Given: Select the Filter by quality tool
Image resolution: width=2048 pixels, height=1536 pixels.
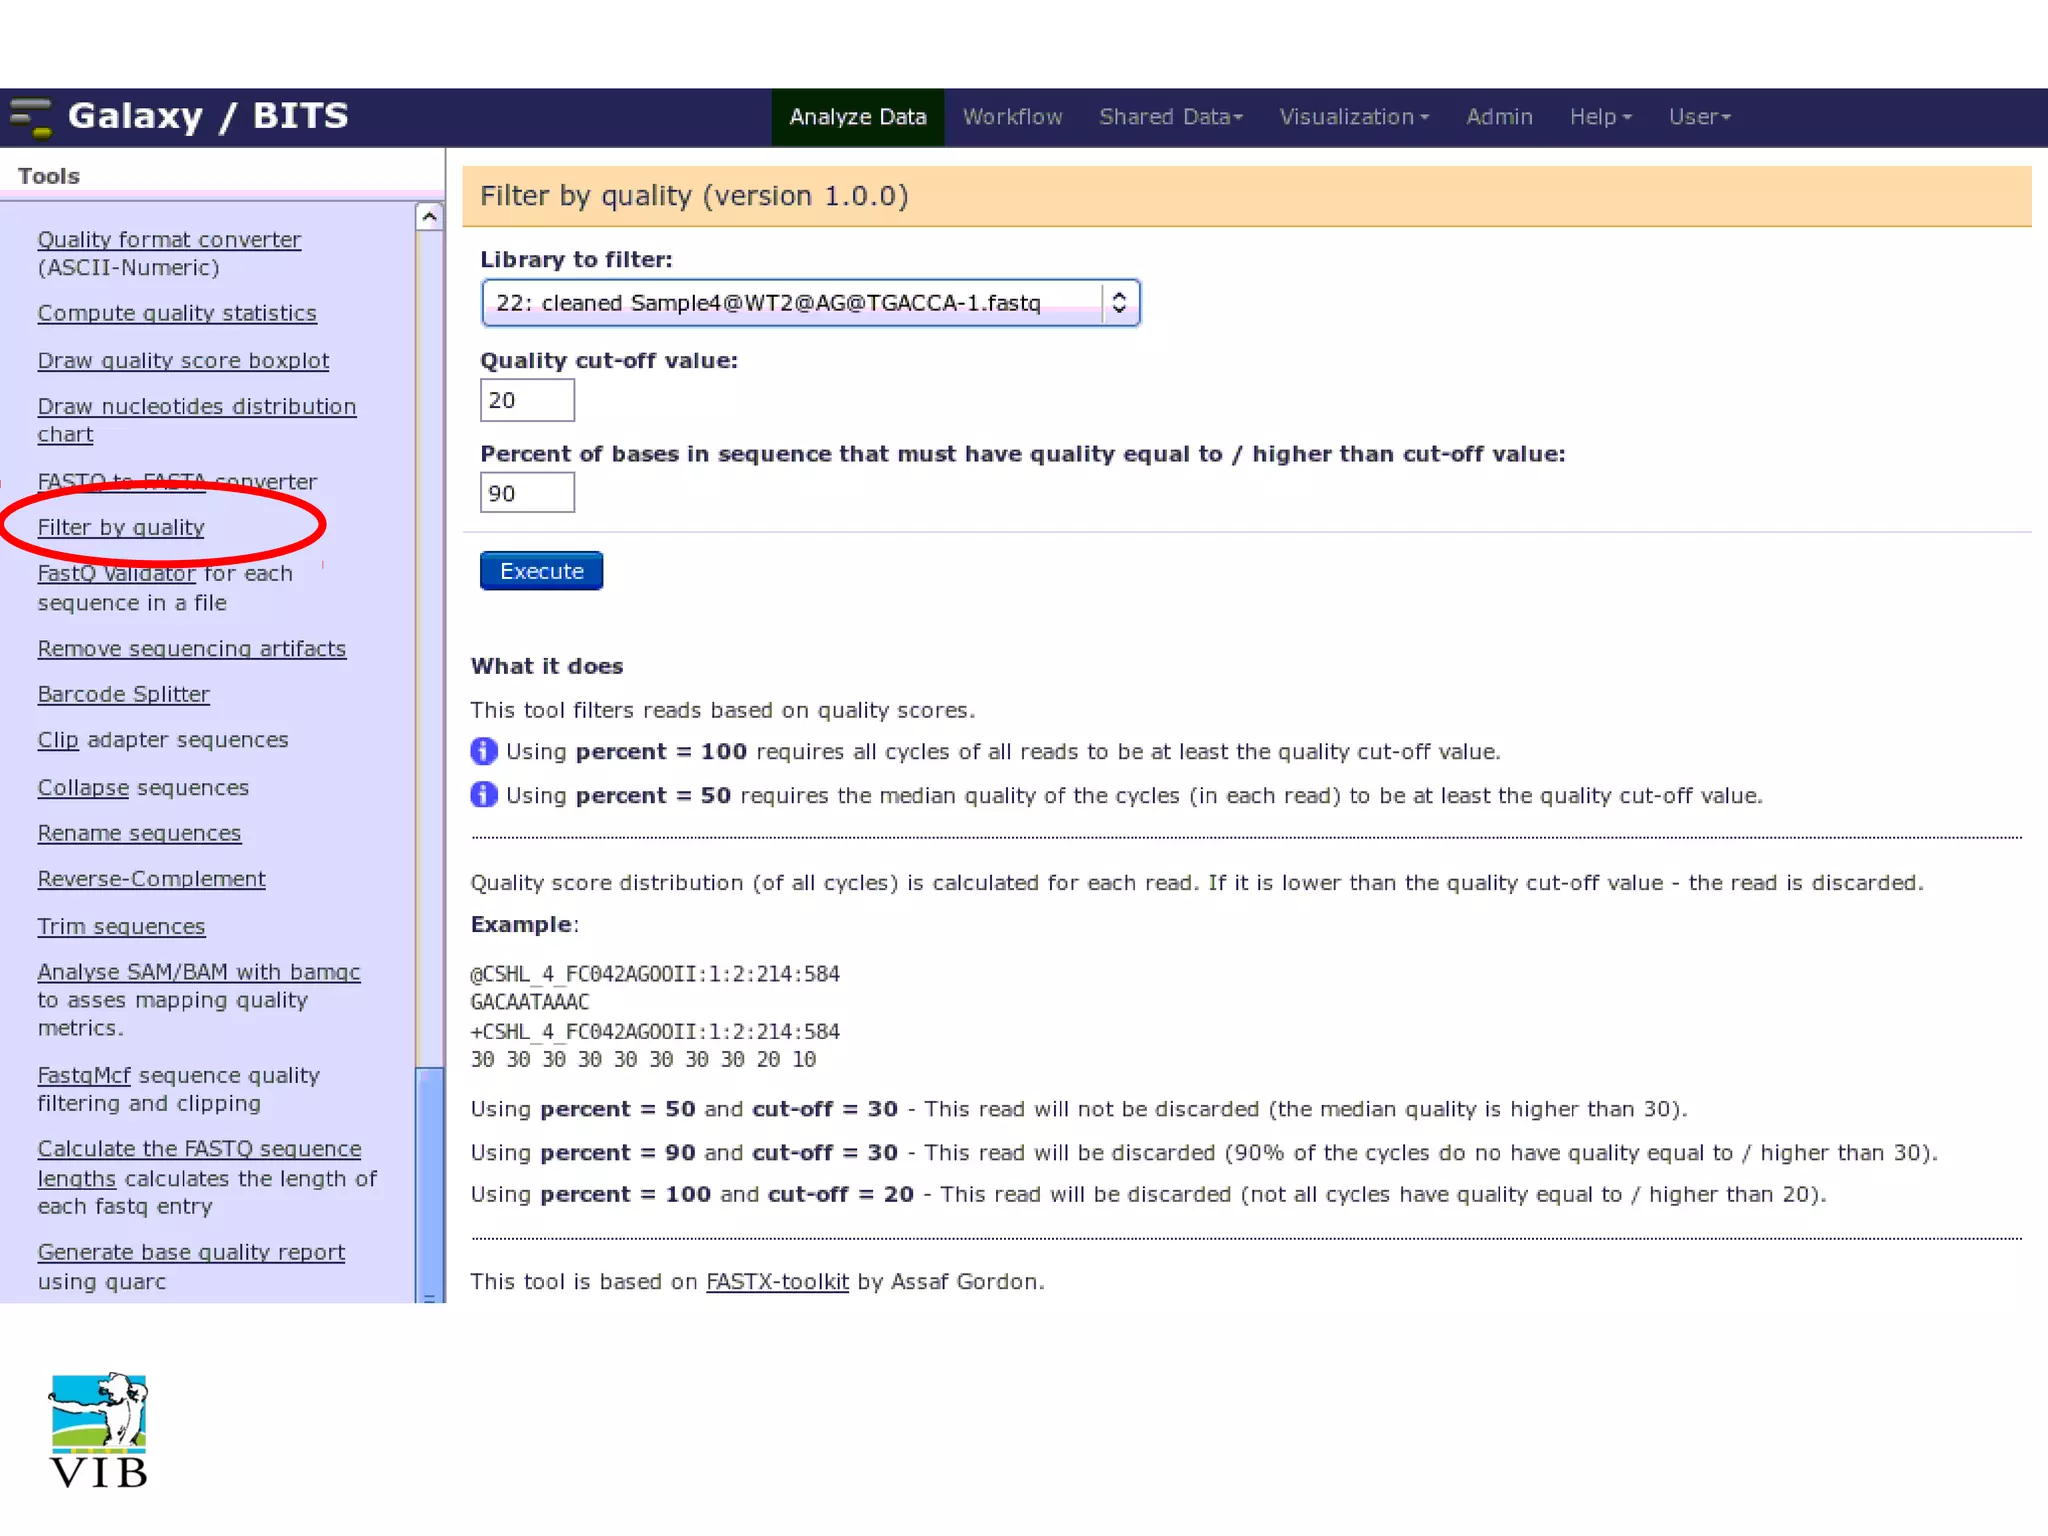Looking at the screenshot, I should point(121,527).
